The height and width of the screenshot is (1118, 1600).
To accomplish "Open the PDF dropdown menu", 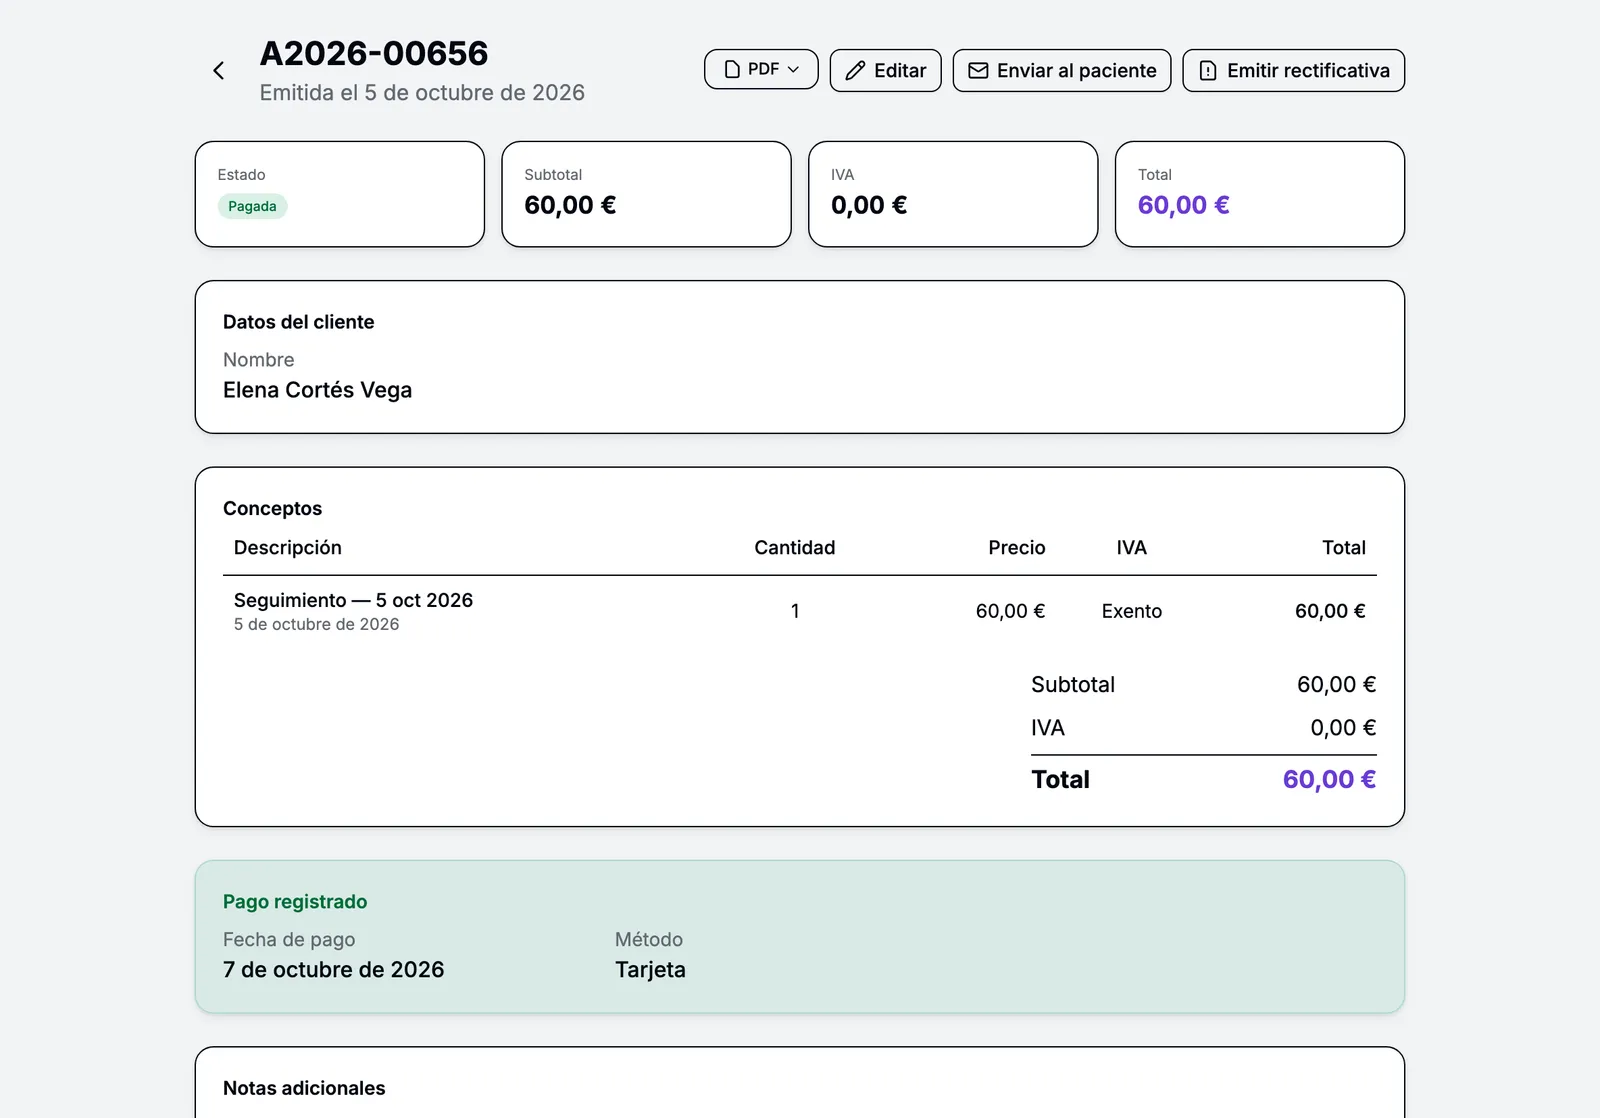I will pos(761,70).
